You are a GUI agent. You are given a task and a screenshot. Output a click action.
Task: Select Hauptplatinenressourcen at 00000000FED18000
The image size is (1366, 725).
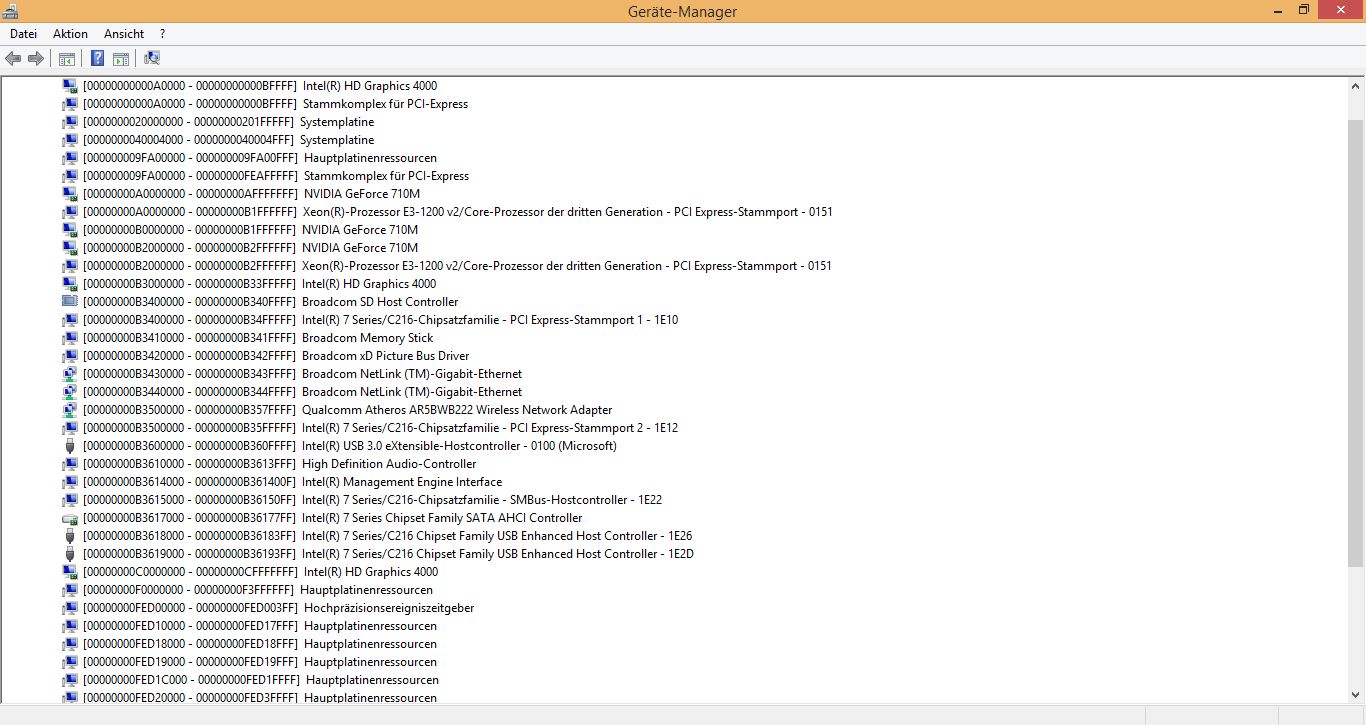pyautogui.click(x=259, y=643)
